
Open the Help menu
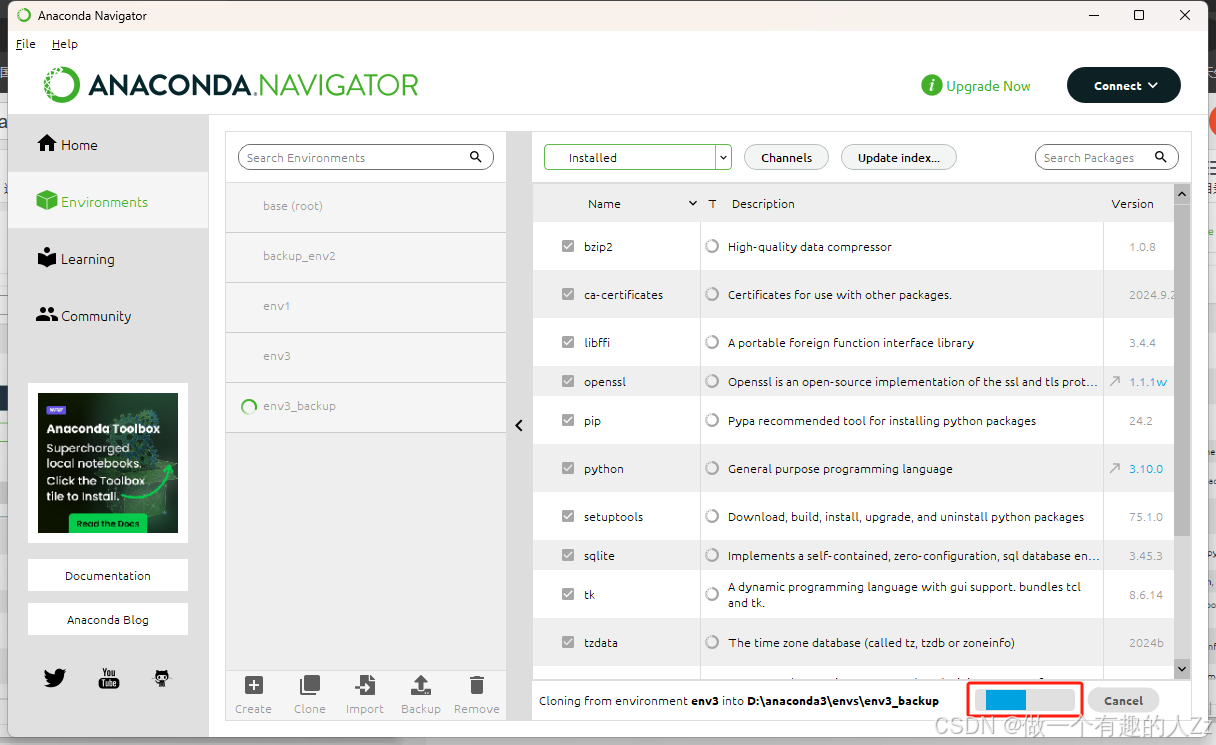pos(65,44)
